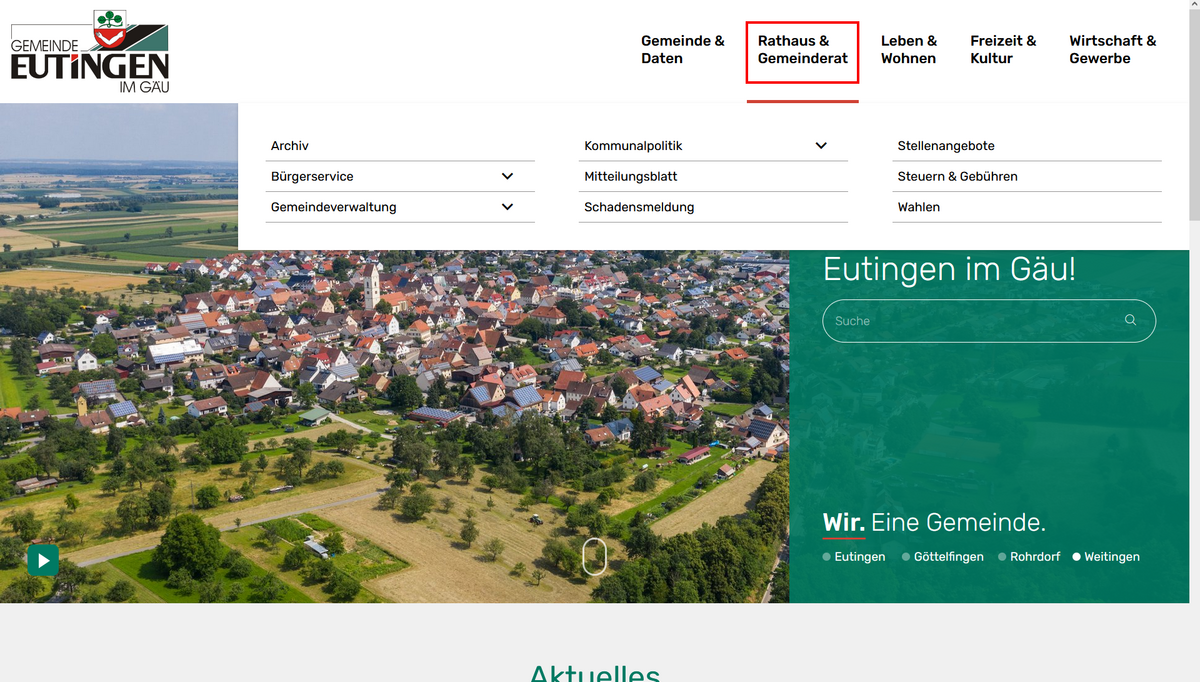Open the Bürgerservice link
The width and height of the screenshot is (1200, 682).
pos(312,176)
